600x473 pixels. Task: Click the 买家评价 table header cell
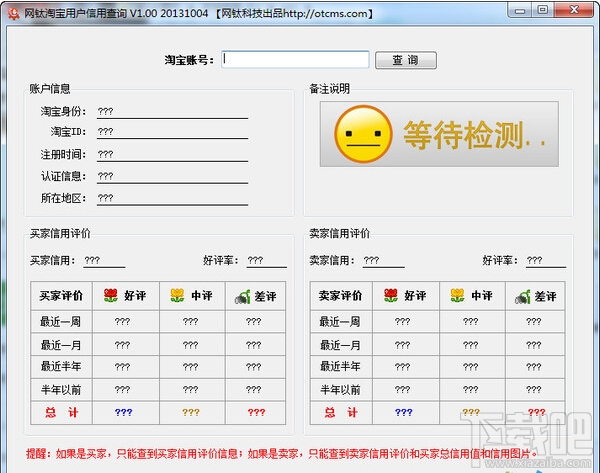click(61, 296)
